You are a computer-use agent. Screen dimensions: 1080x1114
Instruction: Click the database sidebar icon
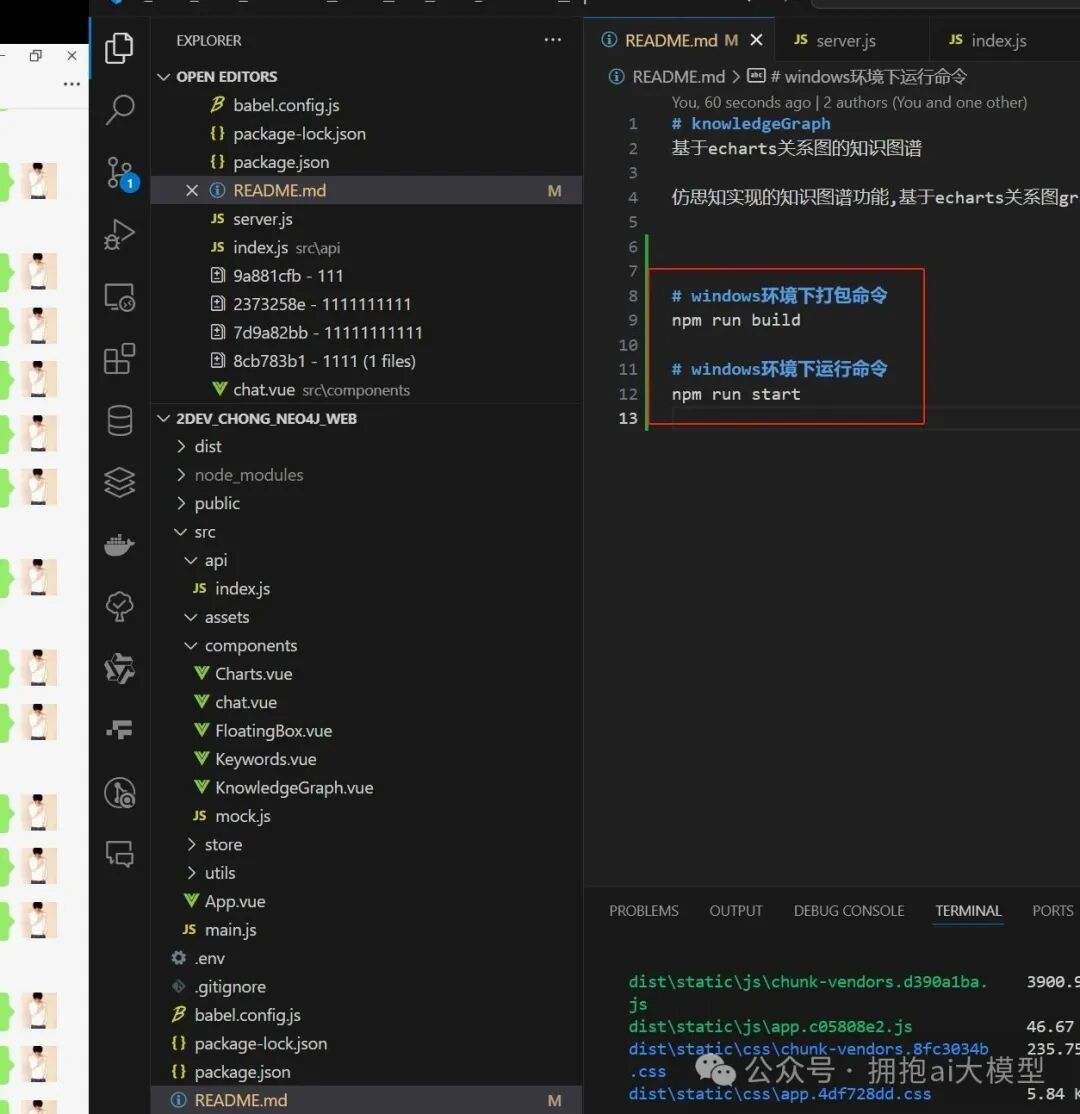tap(119, 420)
